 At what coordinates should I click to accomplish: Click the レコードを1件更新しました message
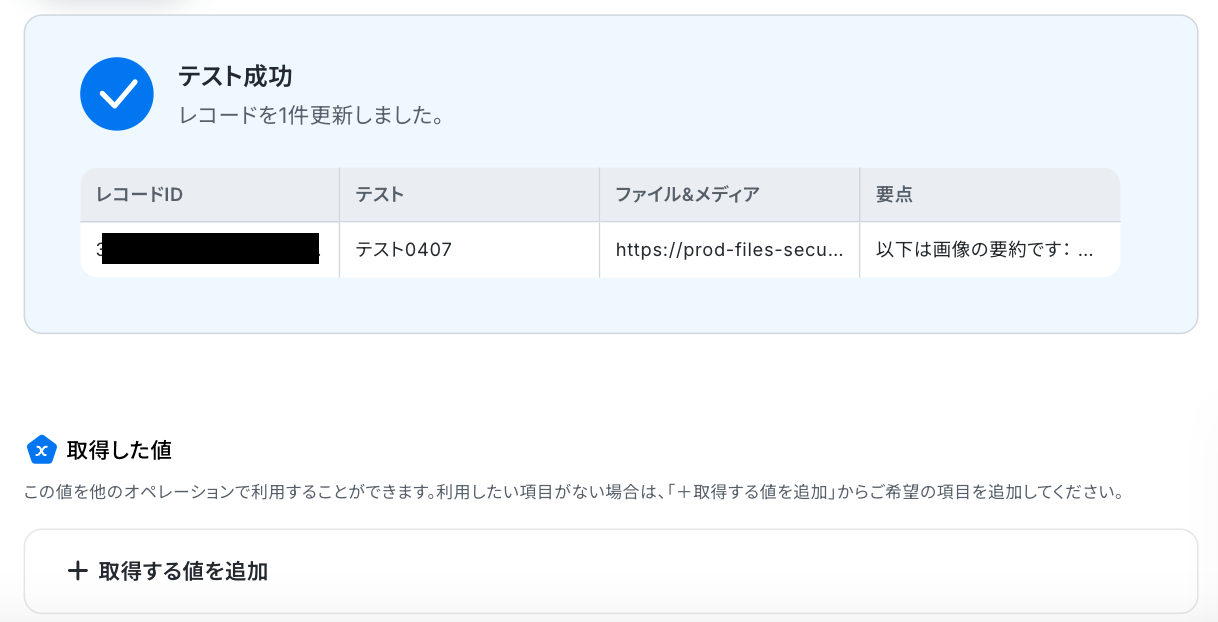(311, 116)
